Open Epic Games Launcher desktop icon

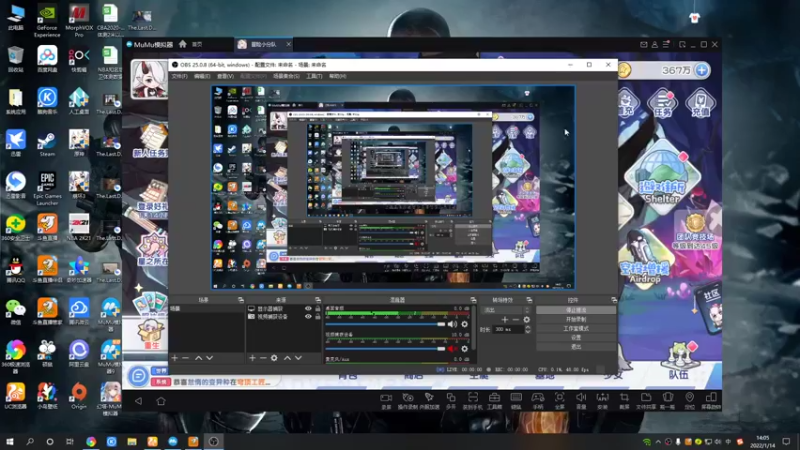click(47, 188)
